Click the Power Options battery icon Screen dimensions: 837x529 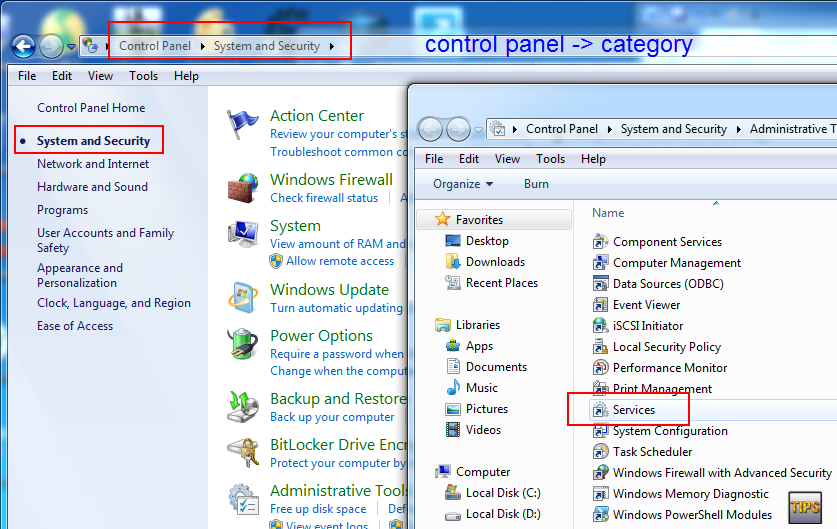pos(243,343)
